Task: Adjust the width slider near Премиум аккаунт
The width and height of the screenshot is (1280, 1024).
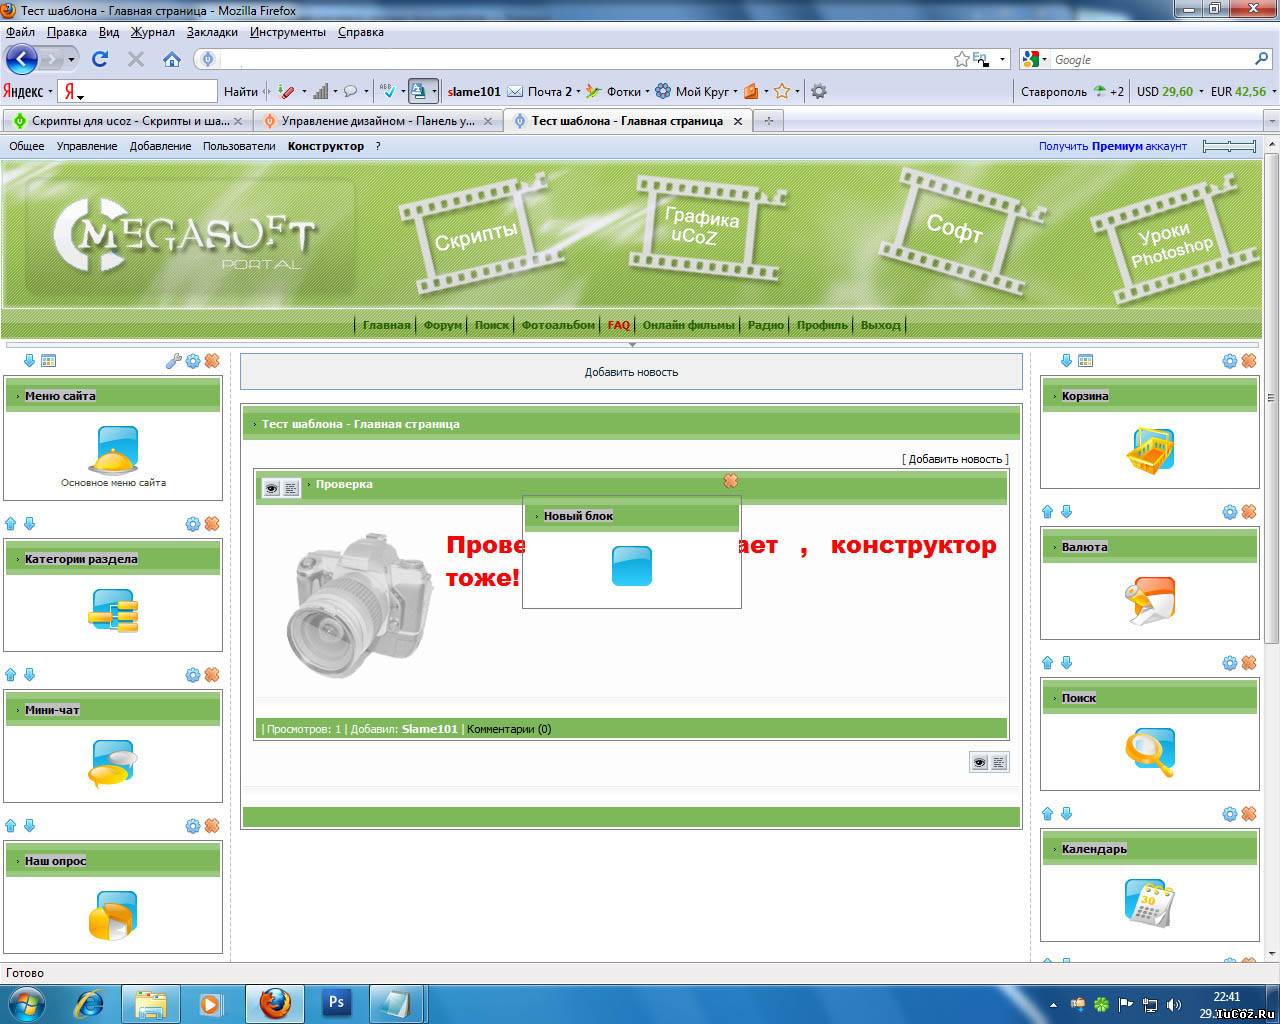Action: [x=1229, y=146]
